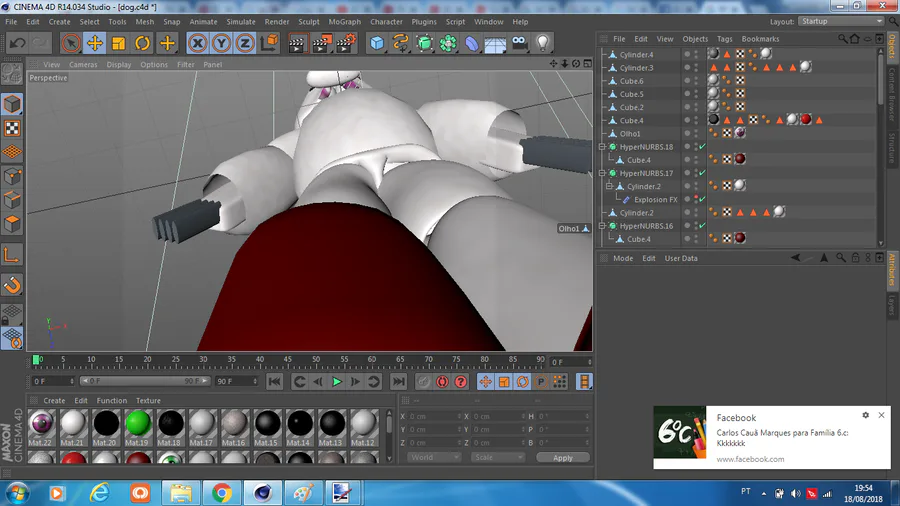Open the Sculpt menu
Screen dimensions: 900x506
click(x=308, y=22)
